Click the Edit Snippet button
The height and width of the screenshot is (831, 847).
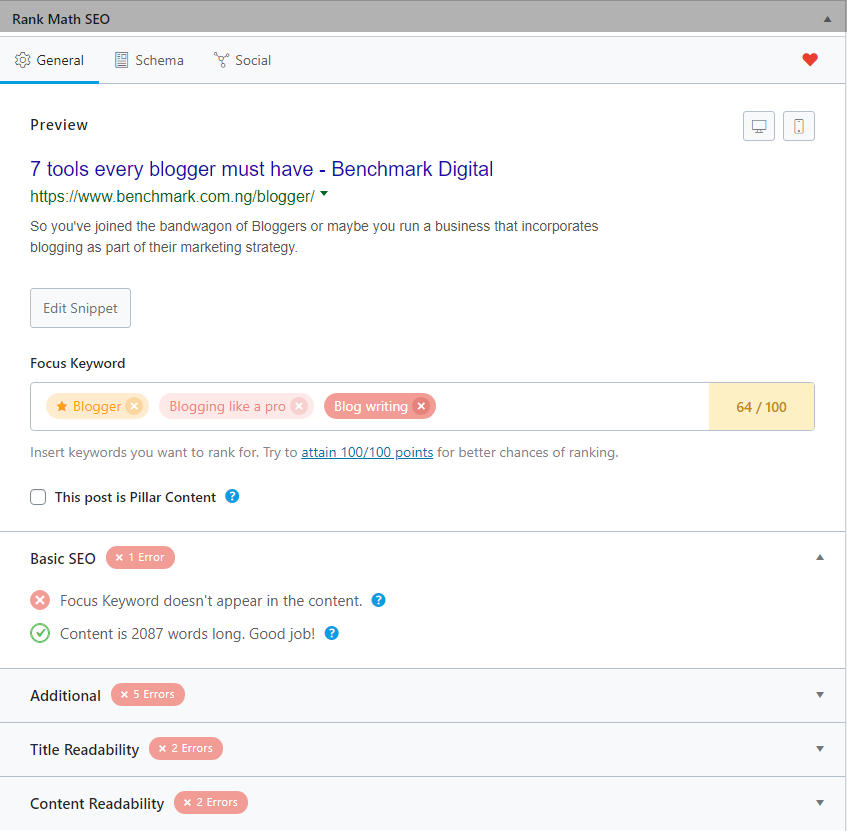coord(80,308)
